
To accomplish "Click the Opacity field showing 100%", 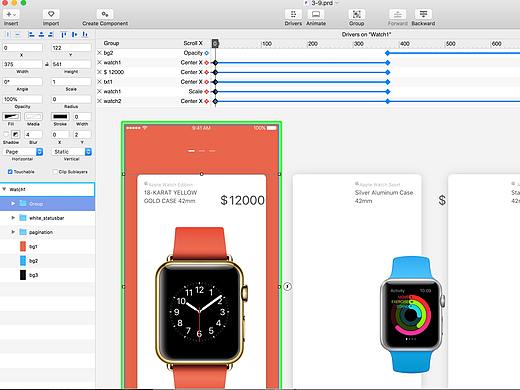I will pos(22,99).
